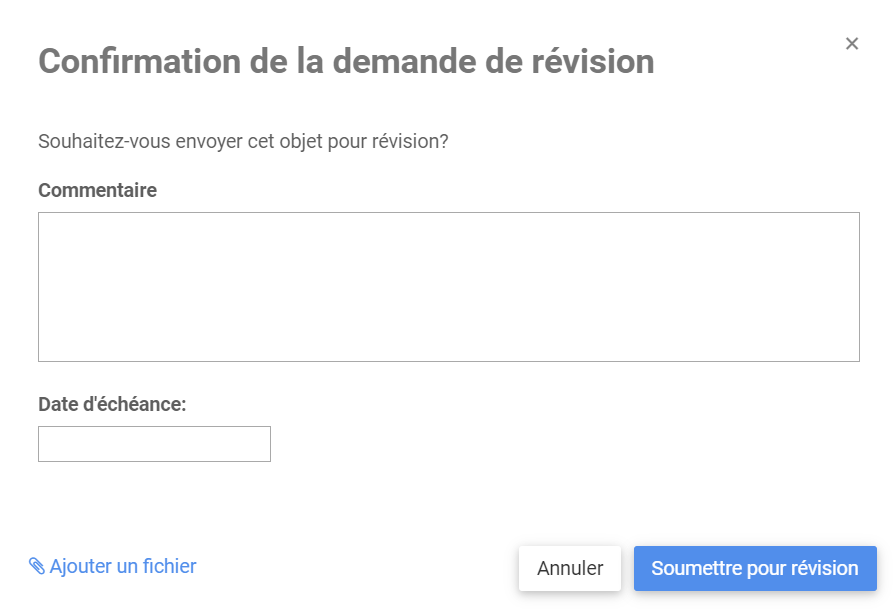Submit with Soumettre pour révision button

[x=755, y=568]
